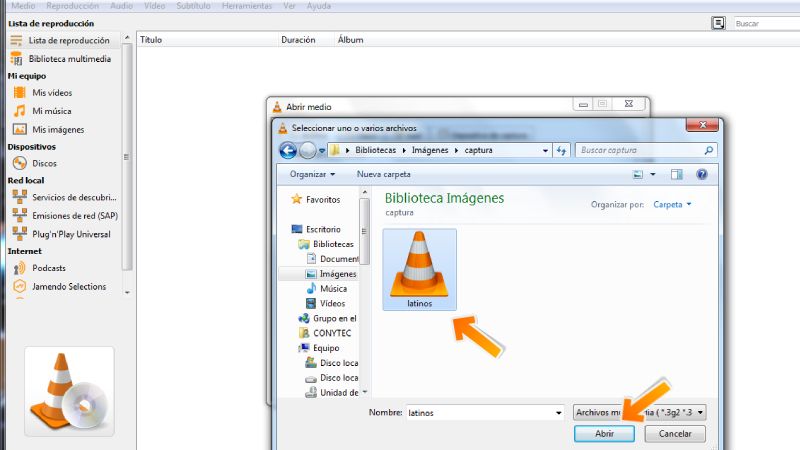
Task: Go back with file dialog back arrow
Action: 288,150
